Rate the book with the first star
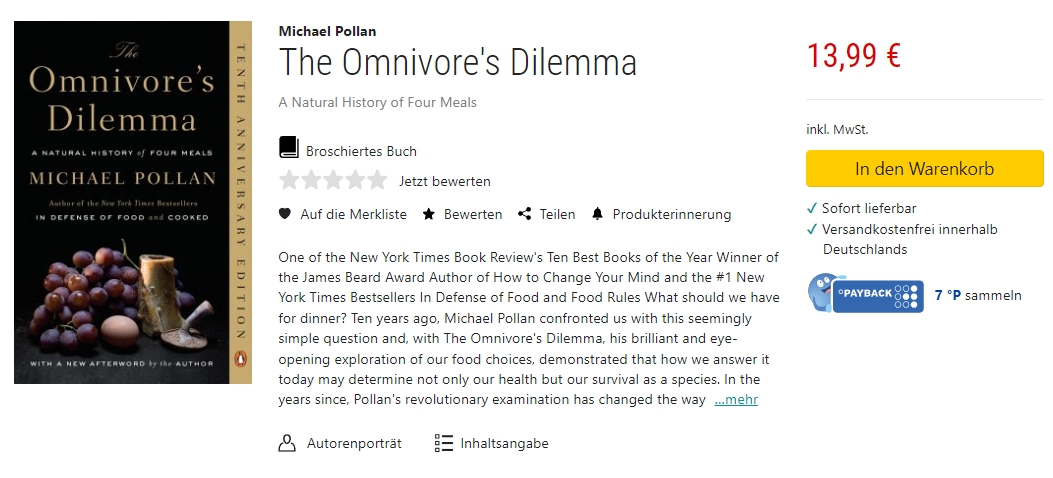This screenshot has width=1053, height=478. pos(289,181)
